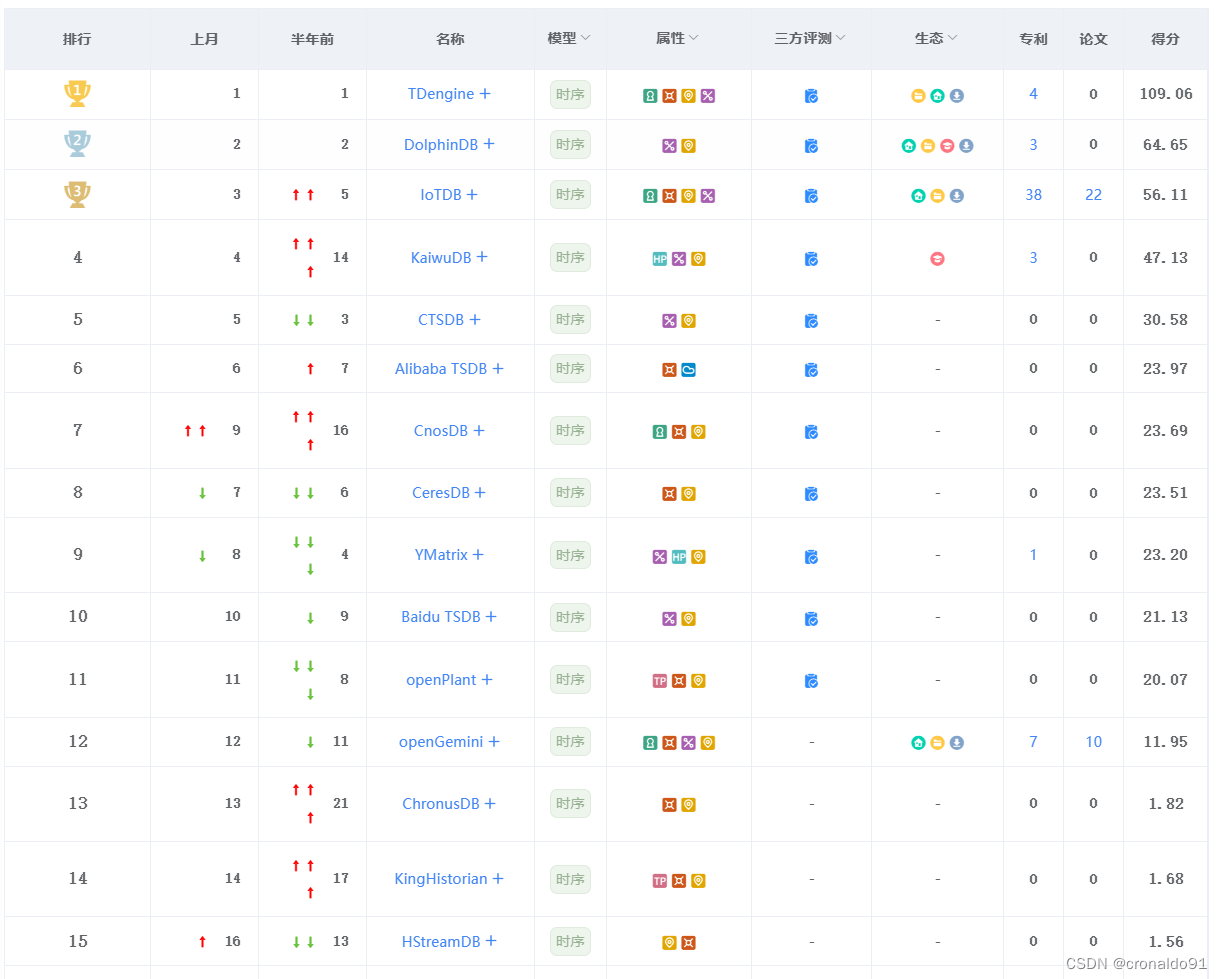Open the YMatrix database link
1222x979 pixels.
pyautogui.click(x=441, y=555)
